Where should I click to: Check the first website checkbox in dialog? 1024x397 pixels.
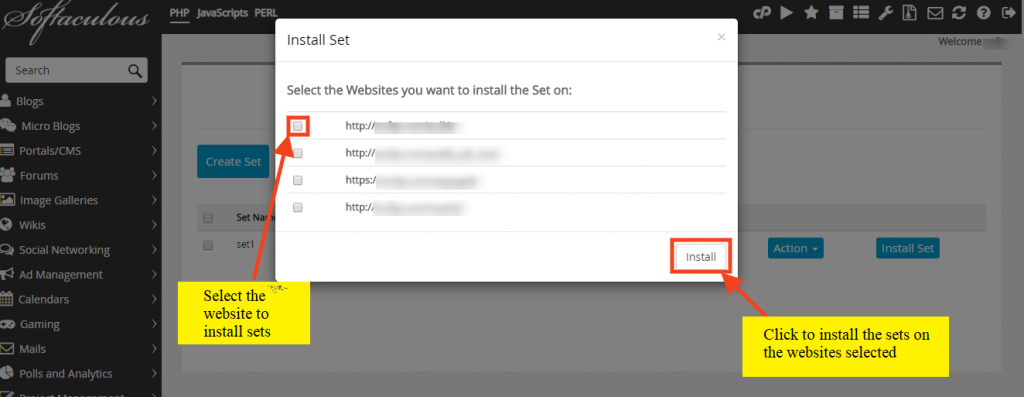pos(298,126)
